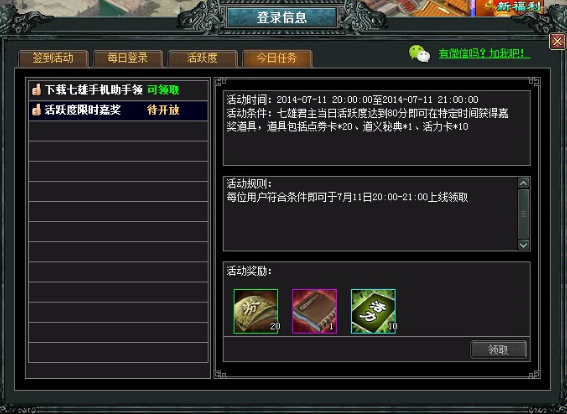This screenshot has width=567, height=414.
Task: Select the 下载七雄手机助手领 task row
Action: point(118,90)
